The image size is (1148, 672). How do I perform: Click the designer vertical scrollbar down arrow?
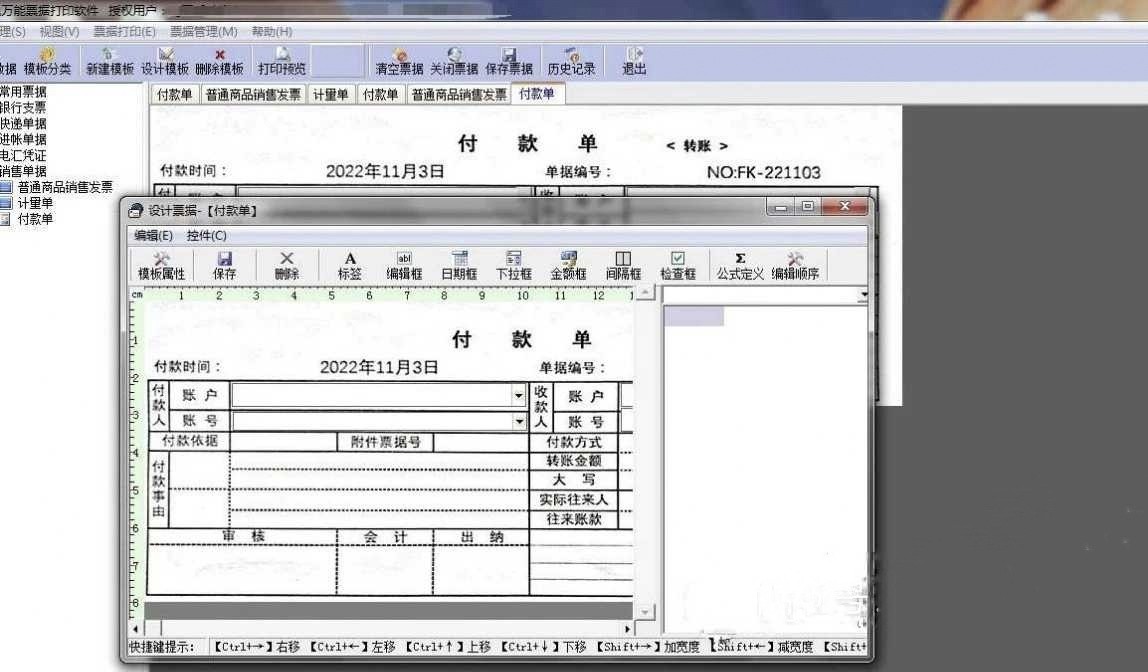tap(644, 612)
